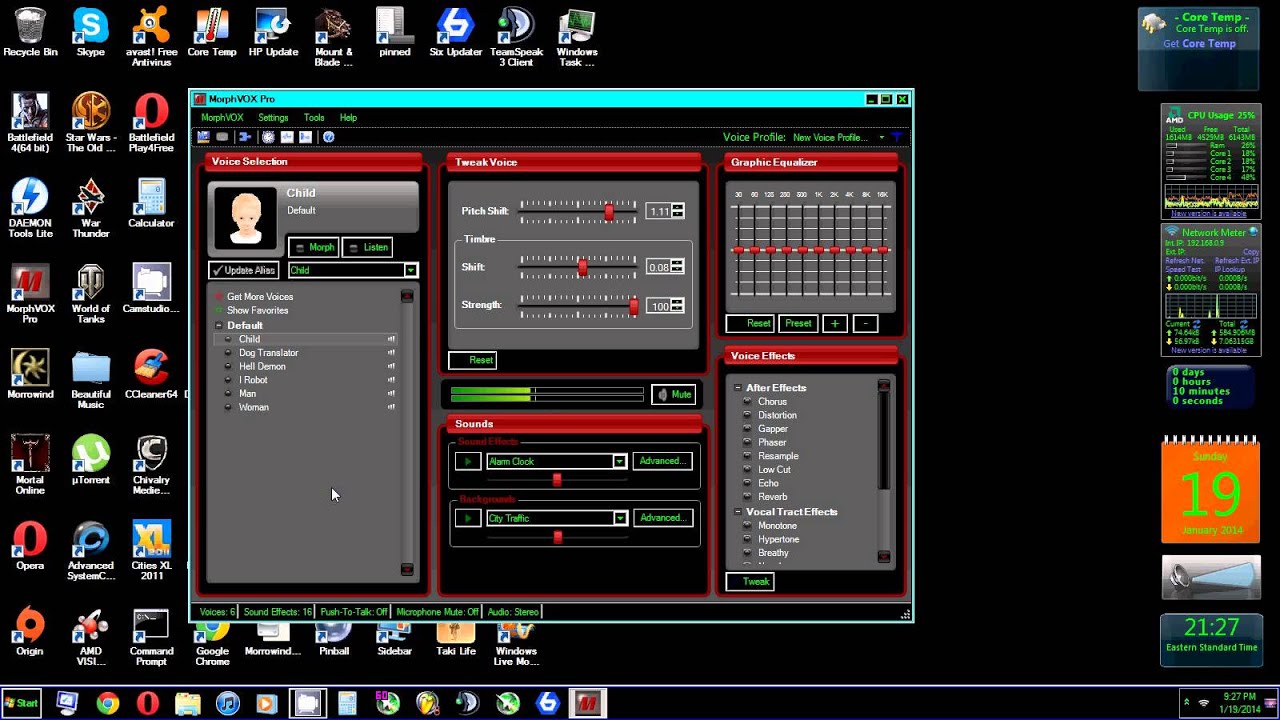
Task: Click the Pitch Shift value stepper arrows
Action: (x=678, y=211)
